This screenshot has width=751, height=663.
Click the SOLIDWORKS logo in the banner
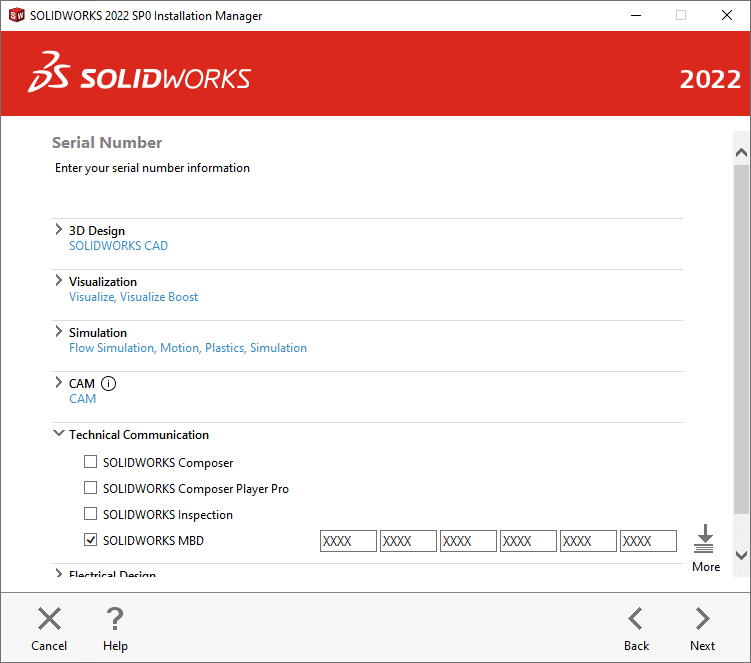click(x=139, y=77)
